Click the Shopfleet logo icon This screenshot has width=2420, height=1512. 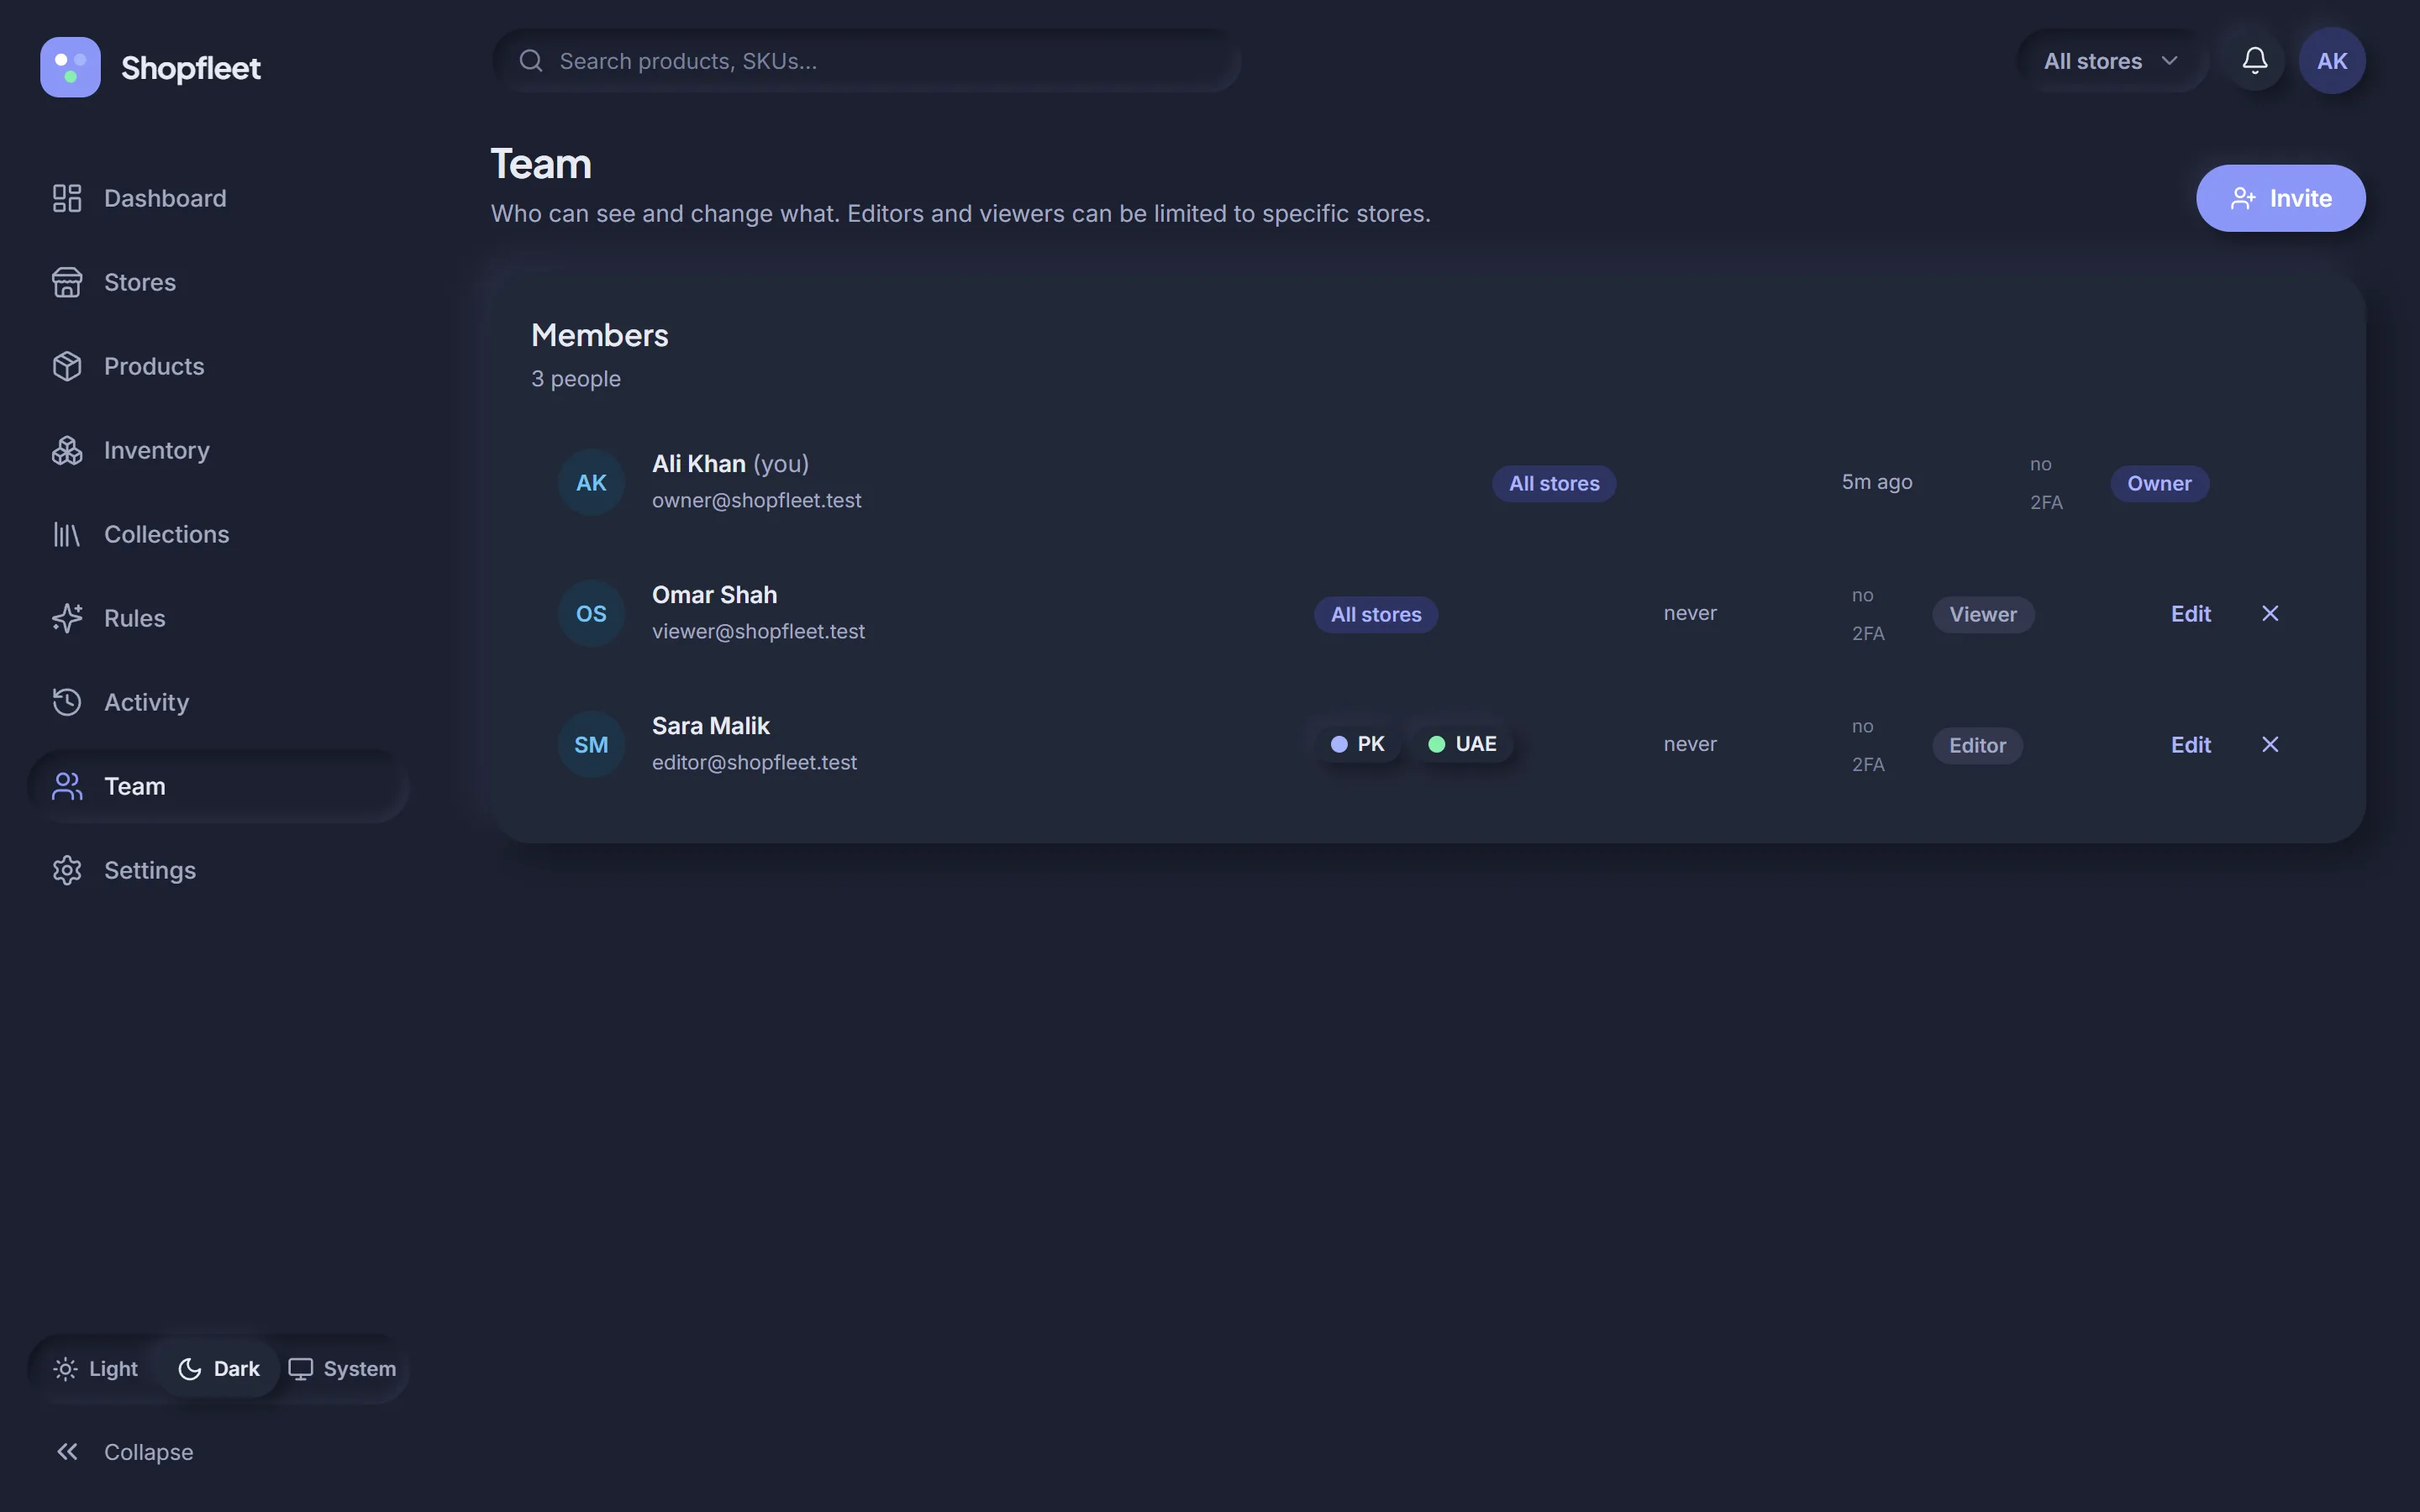point(70,67)
